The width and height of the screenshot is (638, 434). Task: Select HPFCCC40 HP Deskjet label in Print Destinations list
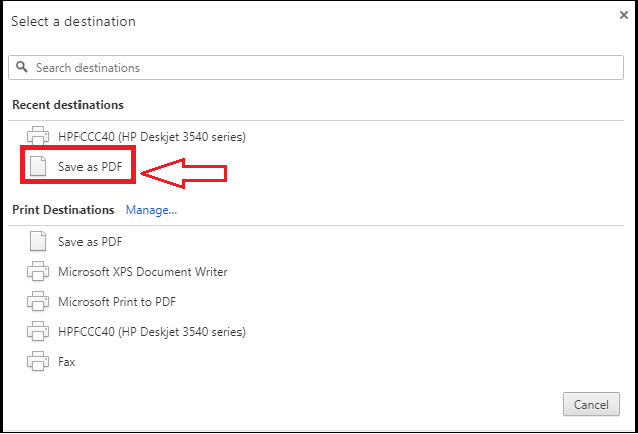click(152, 332)
